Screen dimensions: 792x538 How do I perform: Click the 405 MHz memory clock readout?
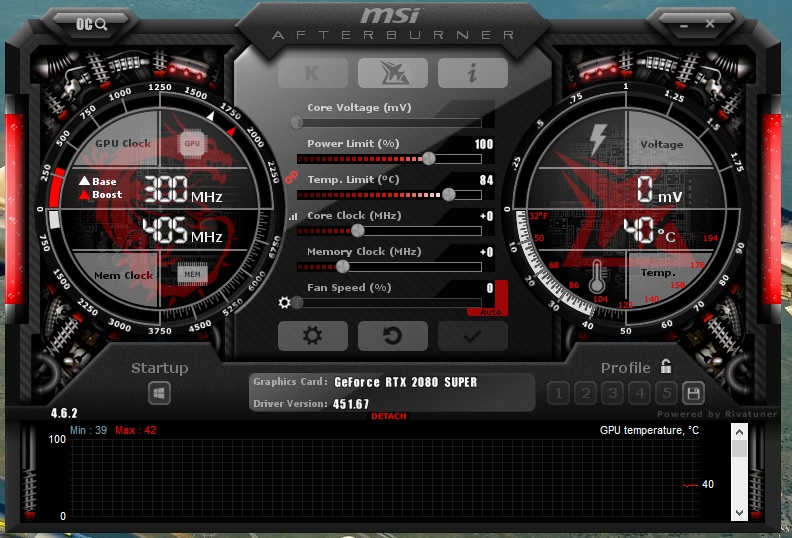pyautogui.click(x=183, y=231)
